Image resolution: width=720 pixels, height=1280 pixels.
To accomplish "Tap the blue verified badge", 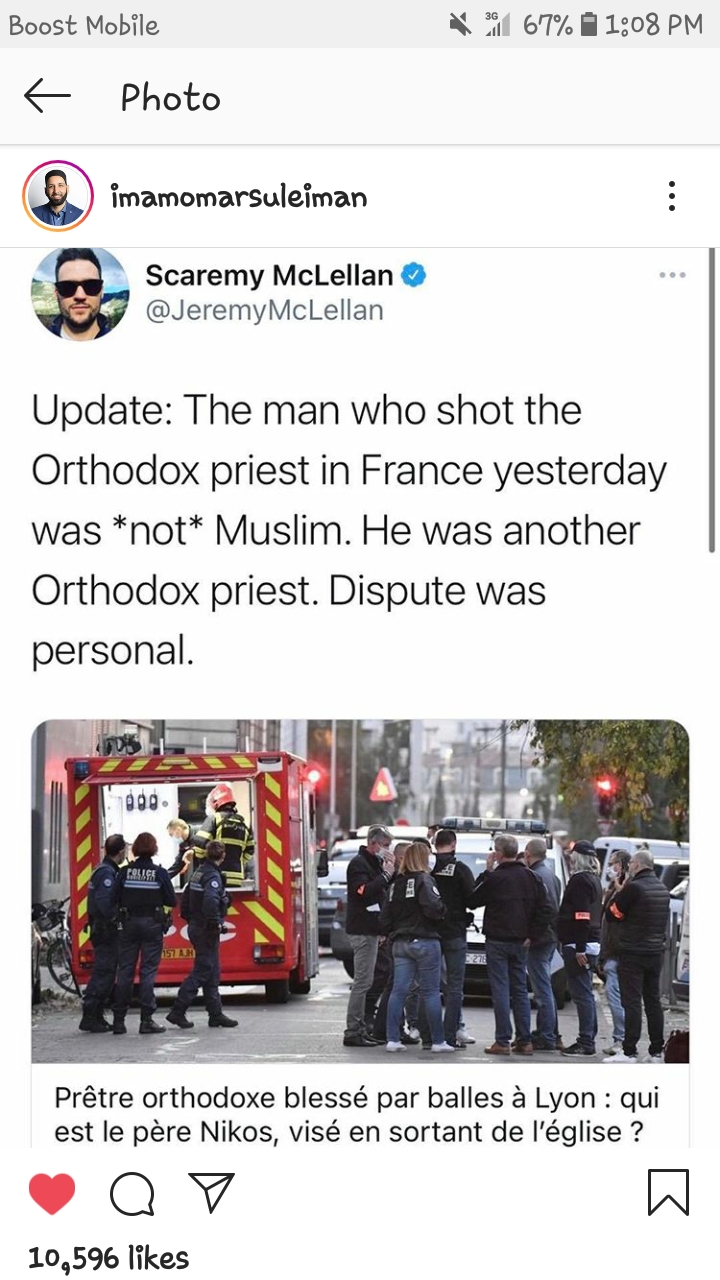I will click(414, 275).
